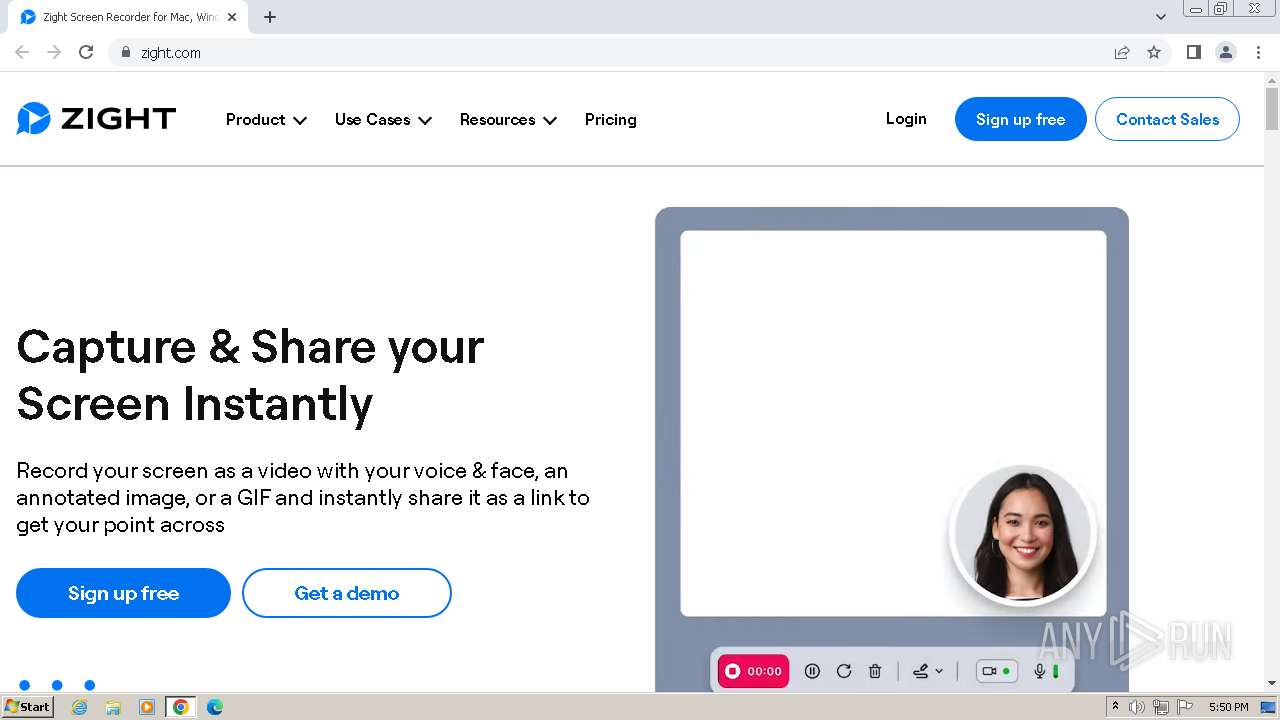Go to the Pricing page
Image resolution: width=1280 pixels, height=720 pixels.
[610, 119]
